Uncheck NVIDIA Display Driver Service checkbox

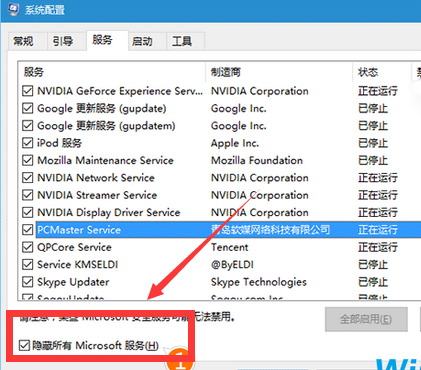click(x=27, y=212)
